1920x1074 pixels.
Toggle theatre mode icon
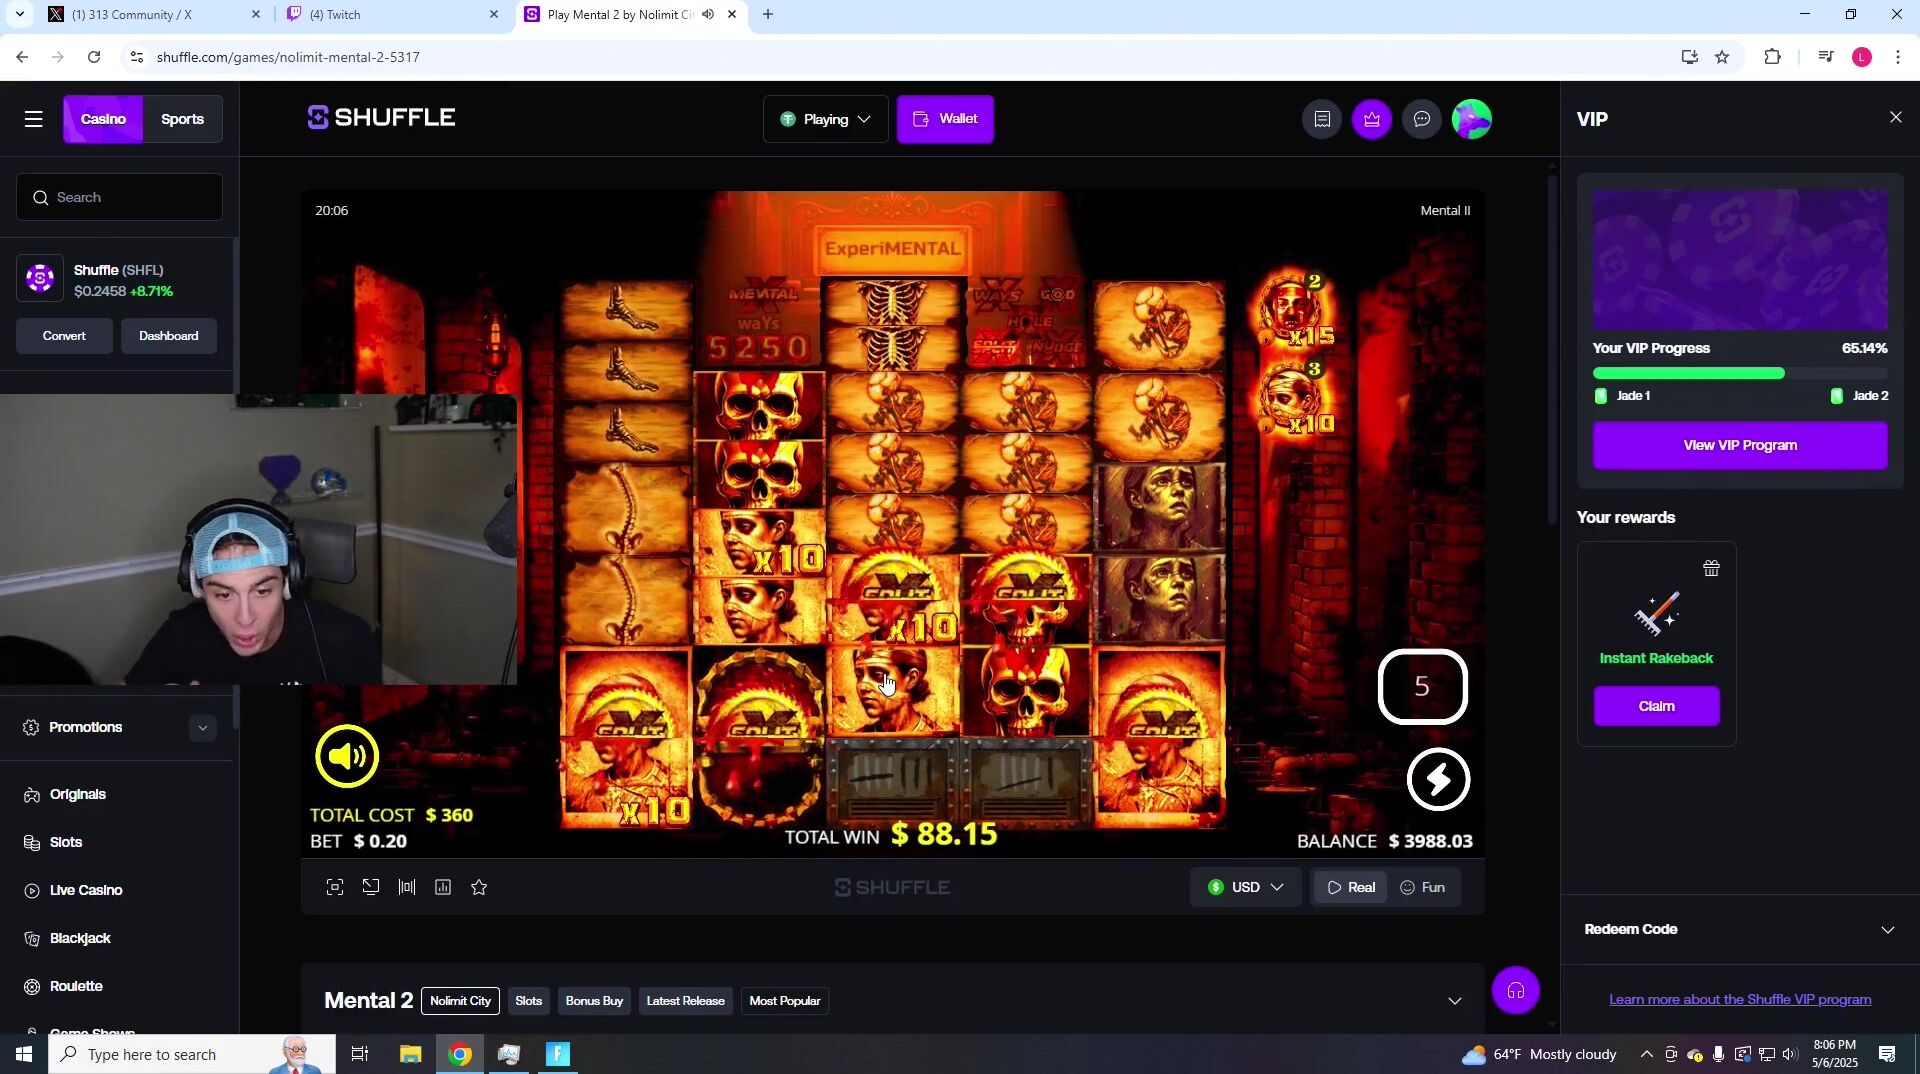(407, 887)
